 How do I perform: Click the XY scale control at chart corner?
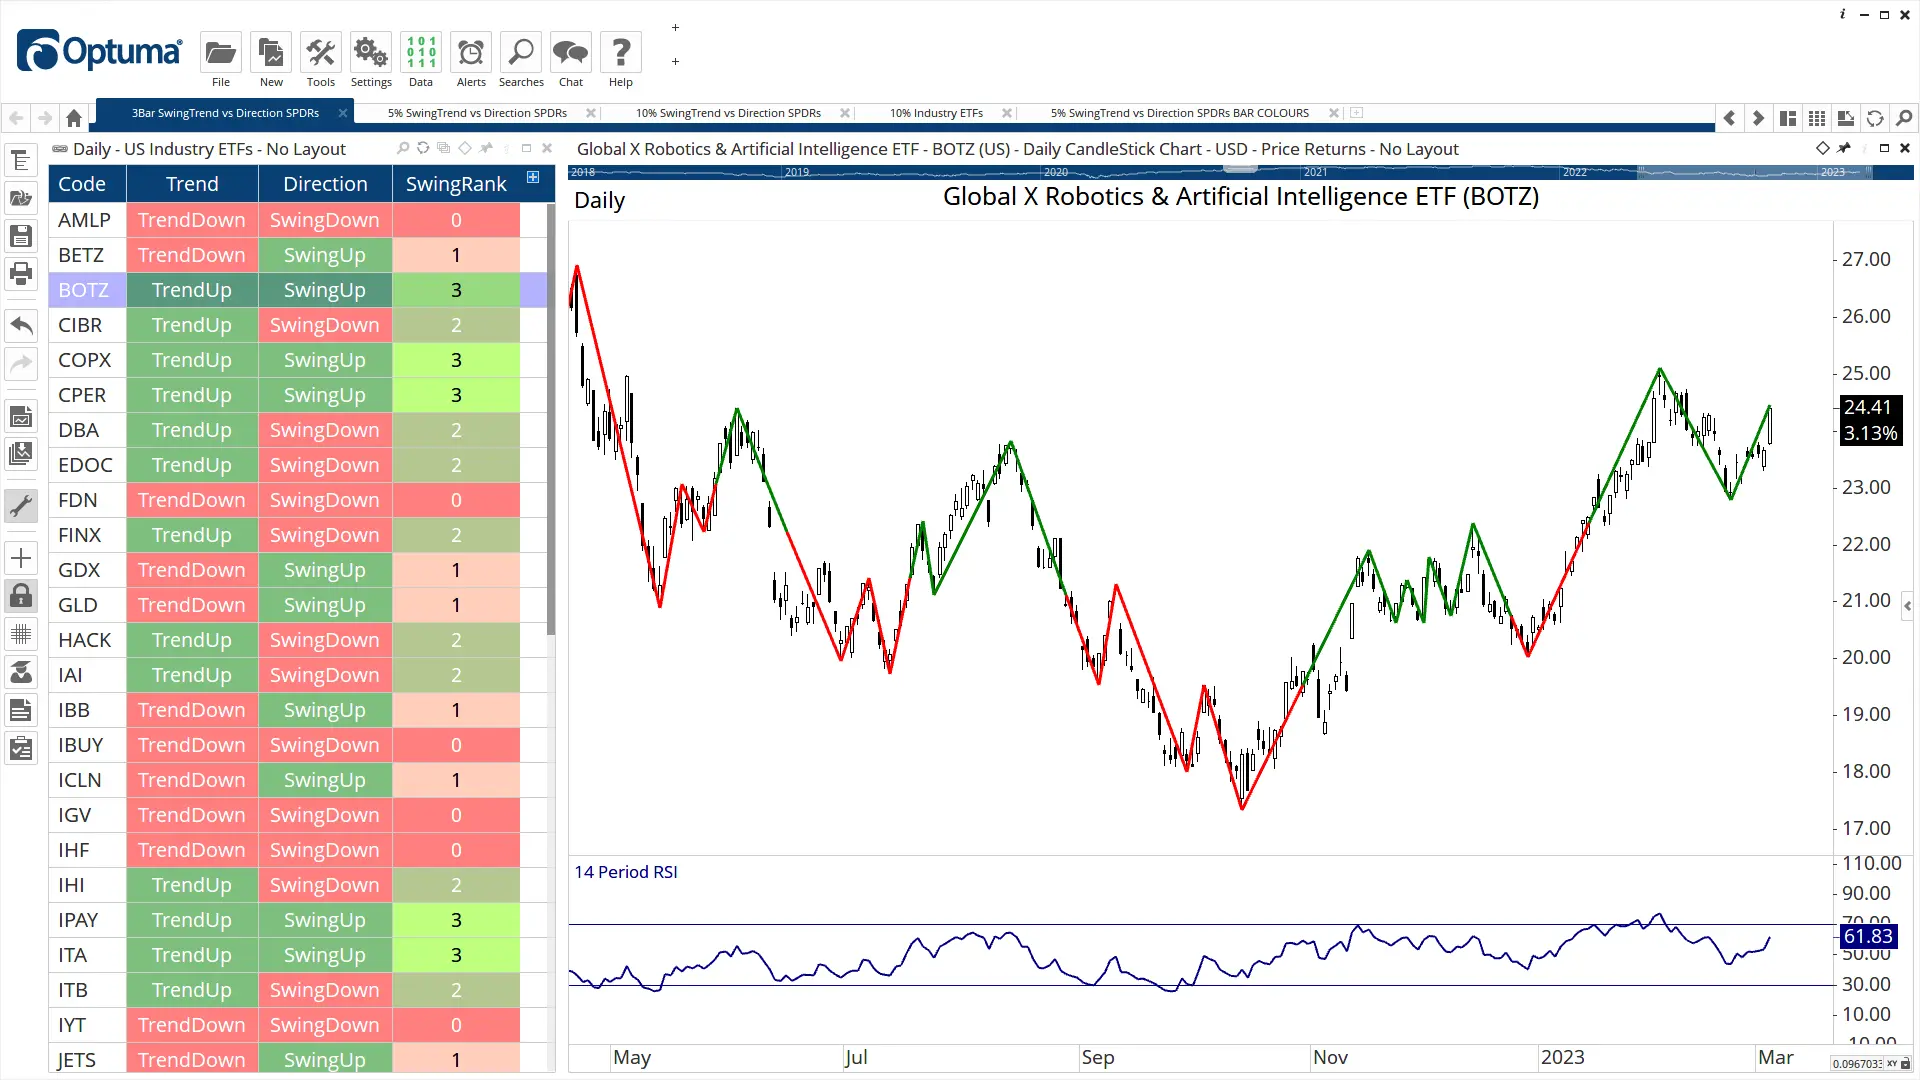pos(1892,1064)
